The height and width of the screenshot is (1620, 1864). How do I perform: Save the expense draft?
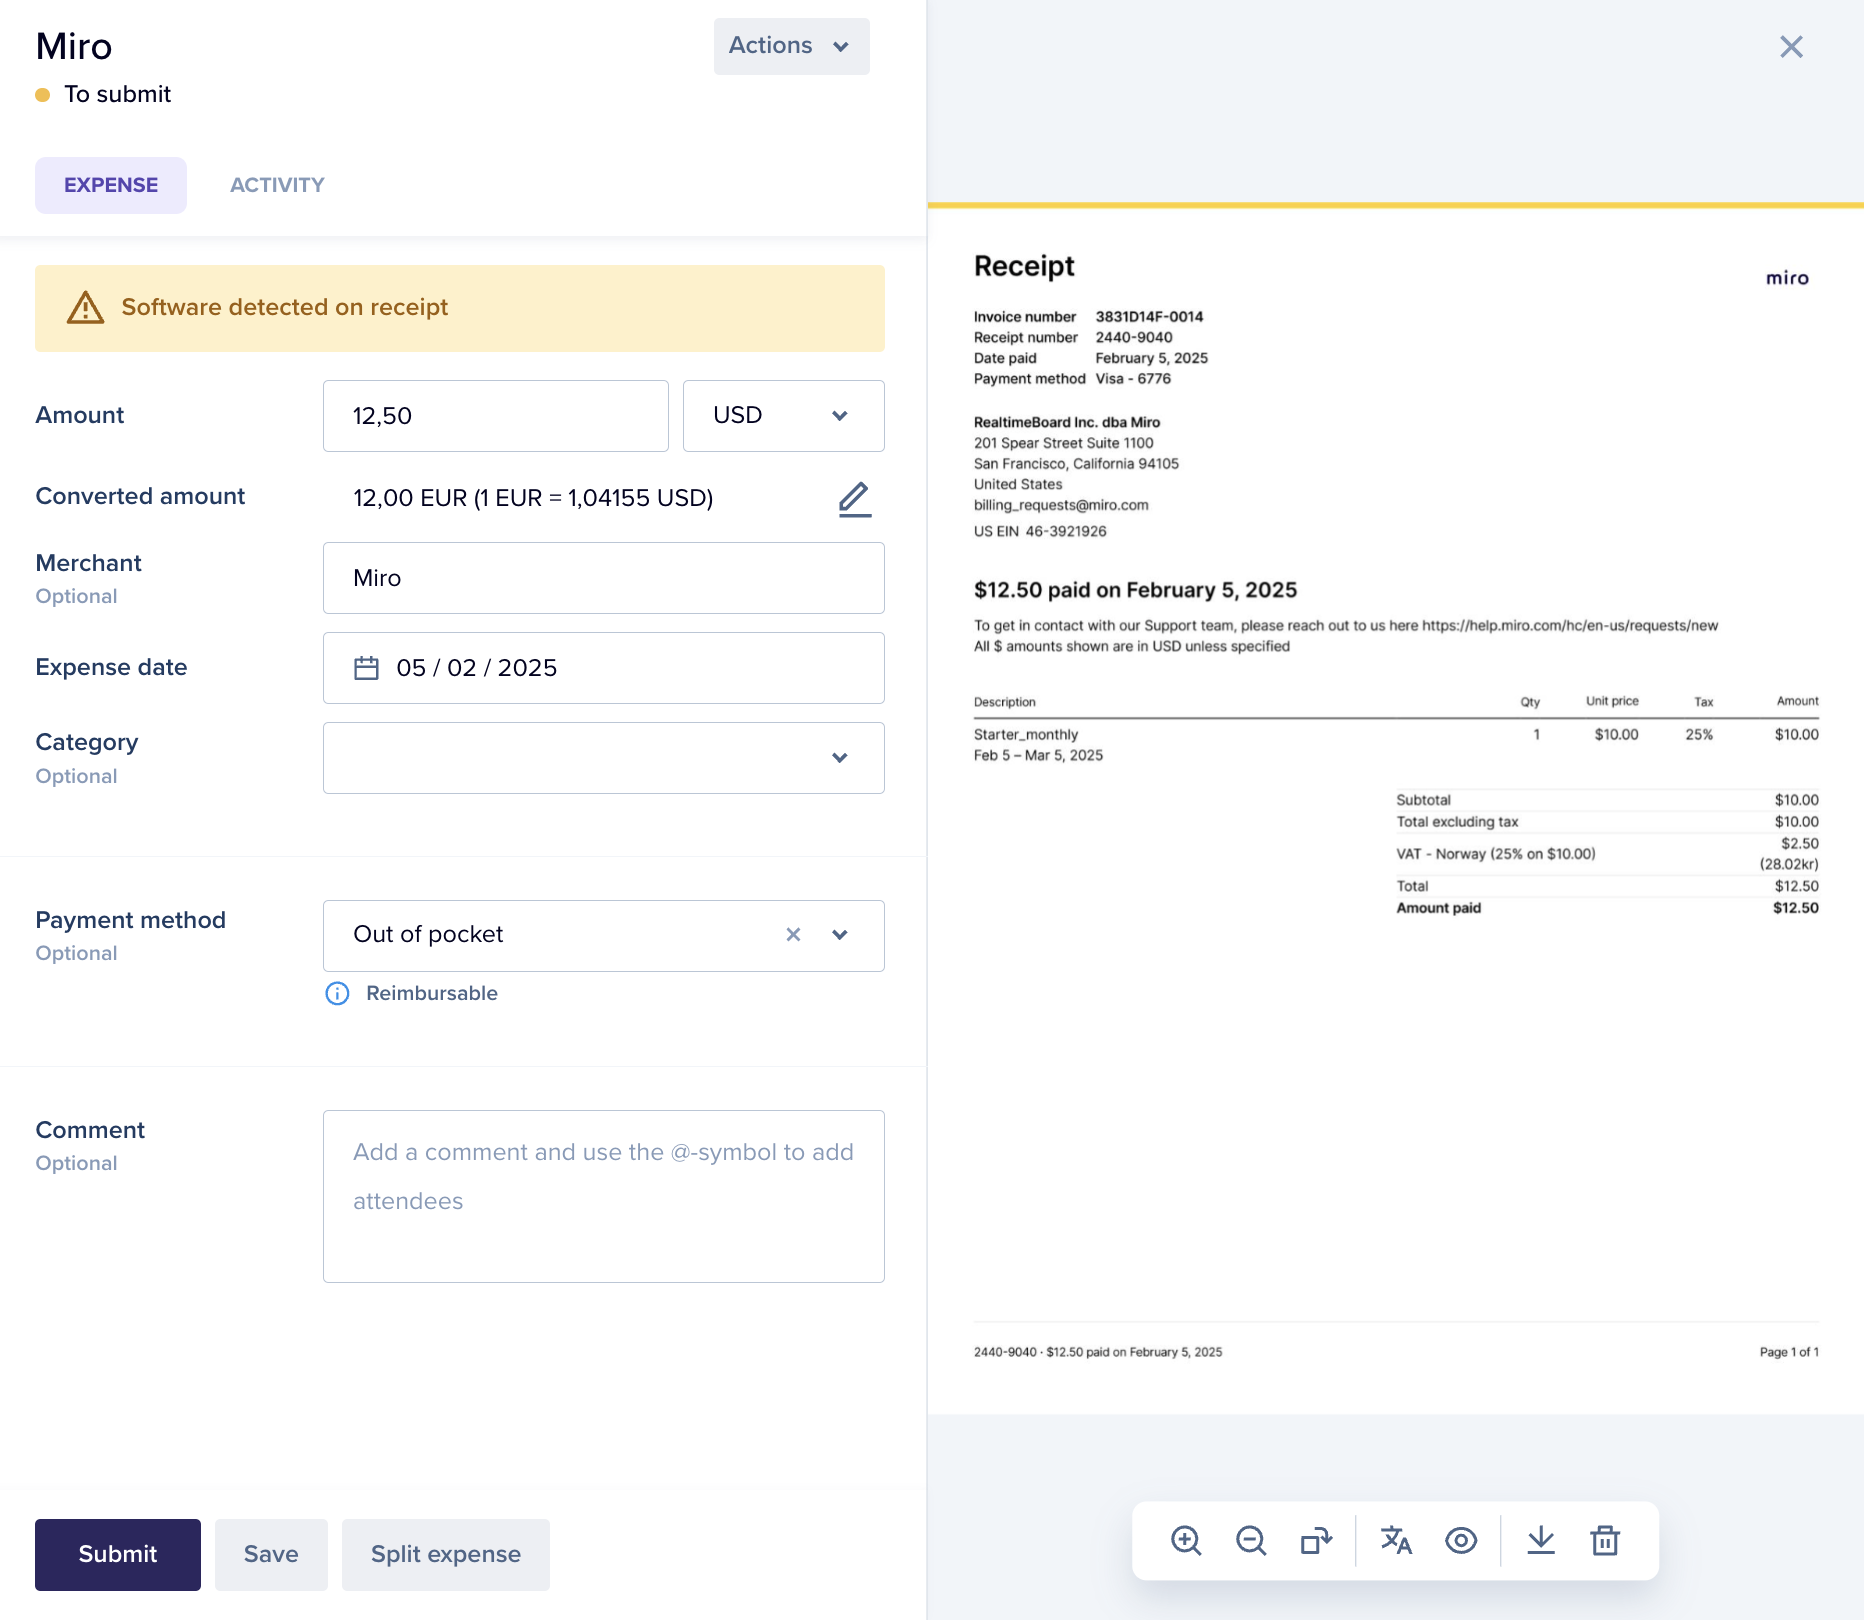[x=271, y=1554]
